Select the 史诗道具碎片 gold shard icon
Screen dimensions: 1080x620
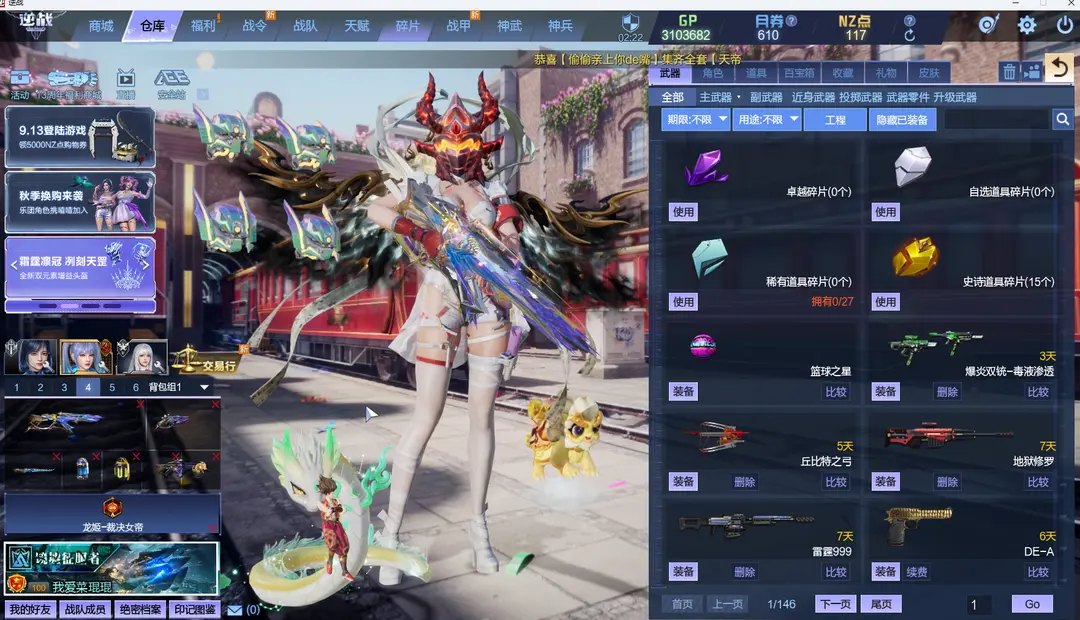(915, 257)
